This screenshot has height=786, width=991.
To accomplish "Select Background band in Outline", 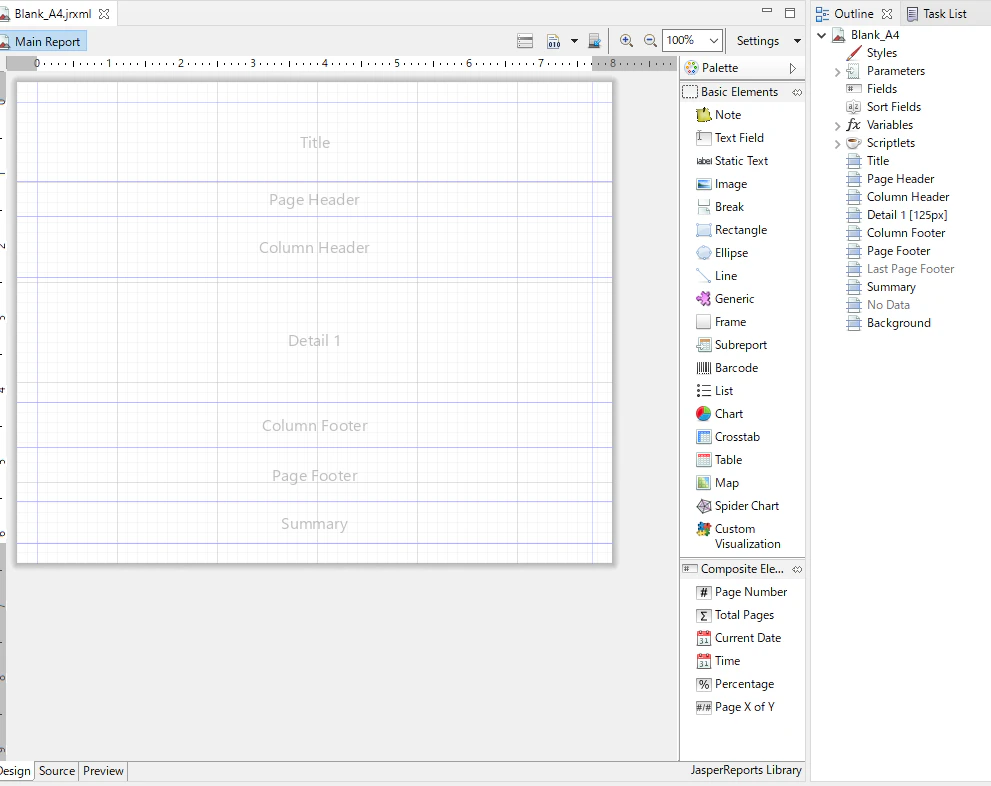I will 899,323.
